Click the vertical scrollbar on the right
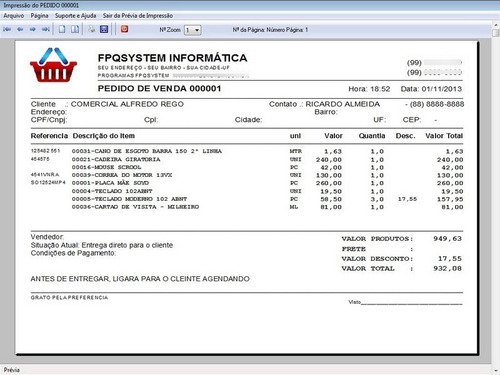500x375 pixels. click(496, 197)
